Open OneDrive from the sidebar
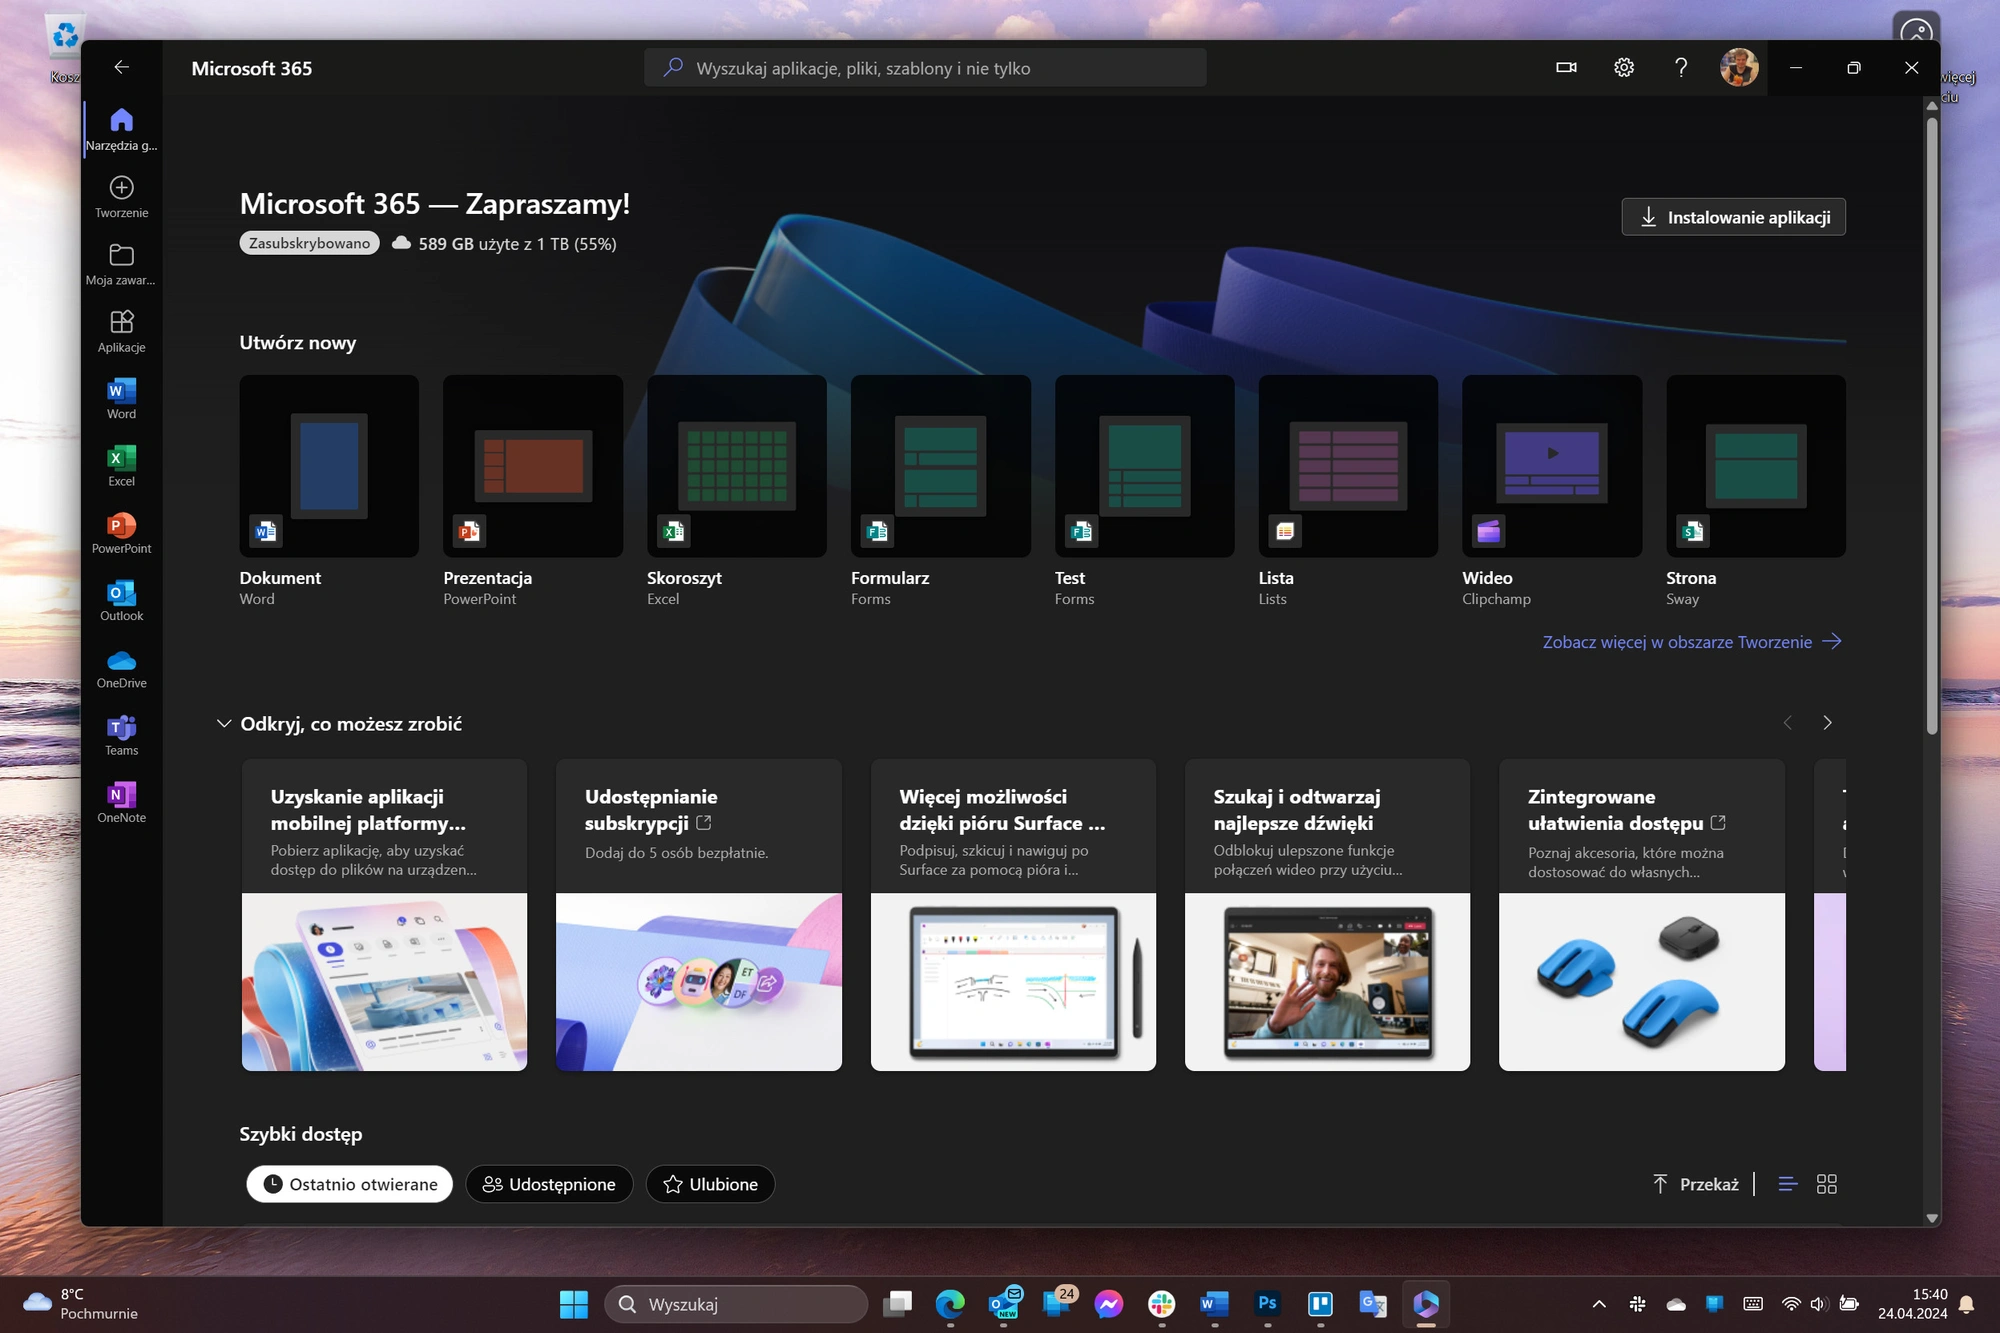This screenshot has height=1333, width=2000. click(121, 667)
